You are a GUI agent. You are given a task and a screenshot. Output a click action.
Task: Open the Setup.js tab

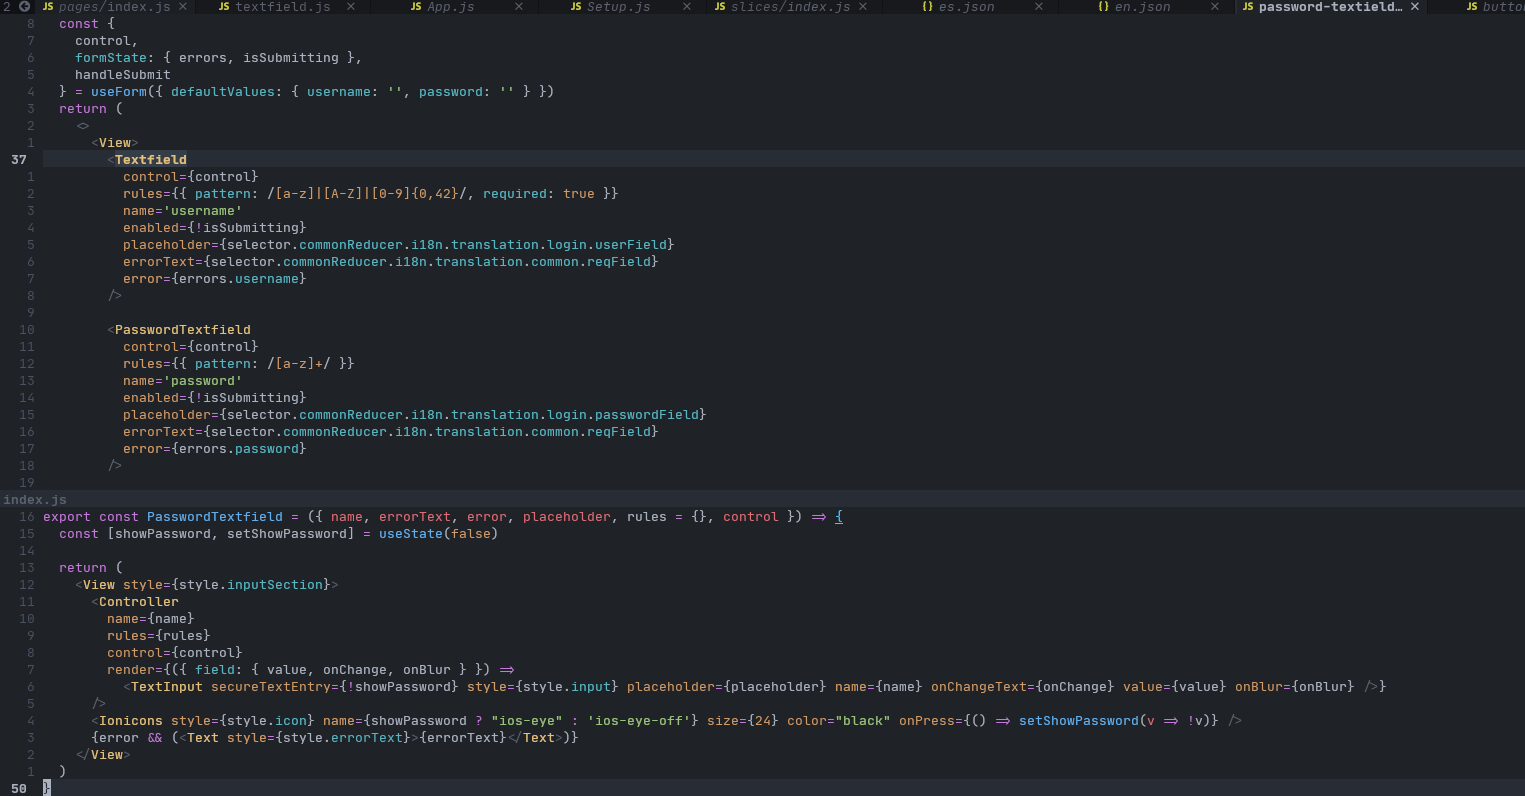(618, 7)
